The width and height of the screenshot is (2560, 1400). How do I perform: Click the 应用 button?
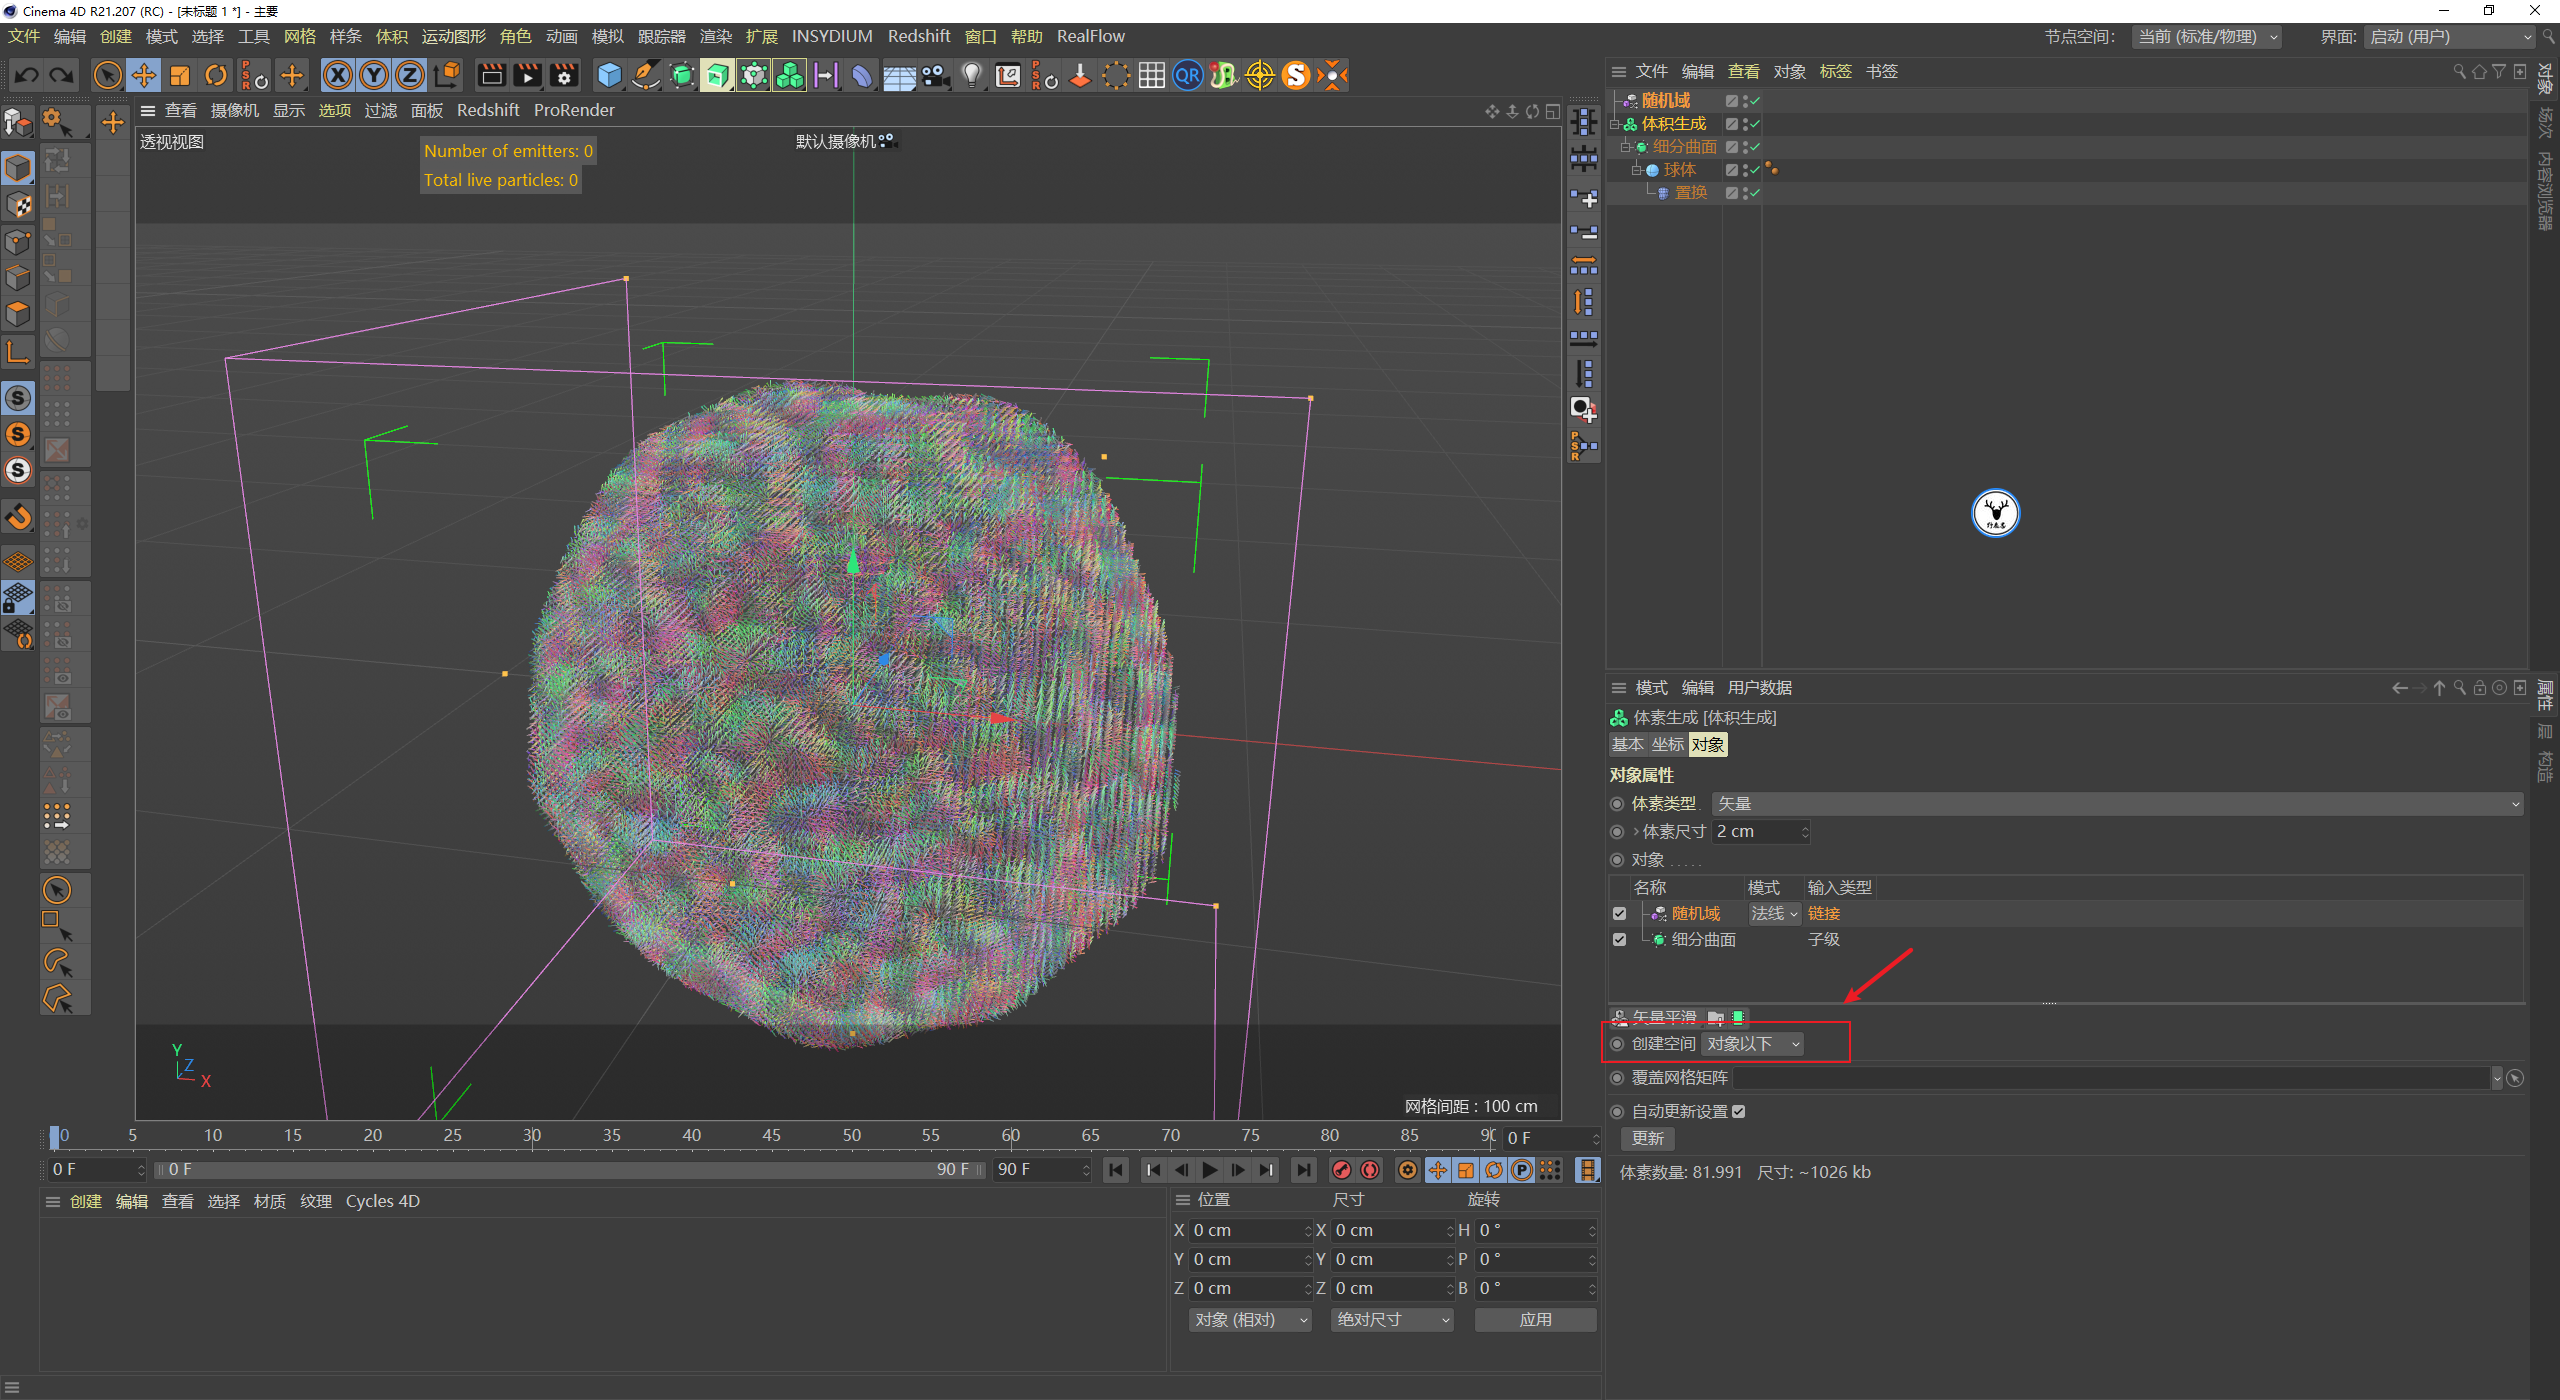1535,1319
